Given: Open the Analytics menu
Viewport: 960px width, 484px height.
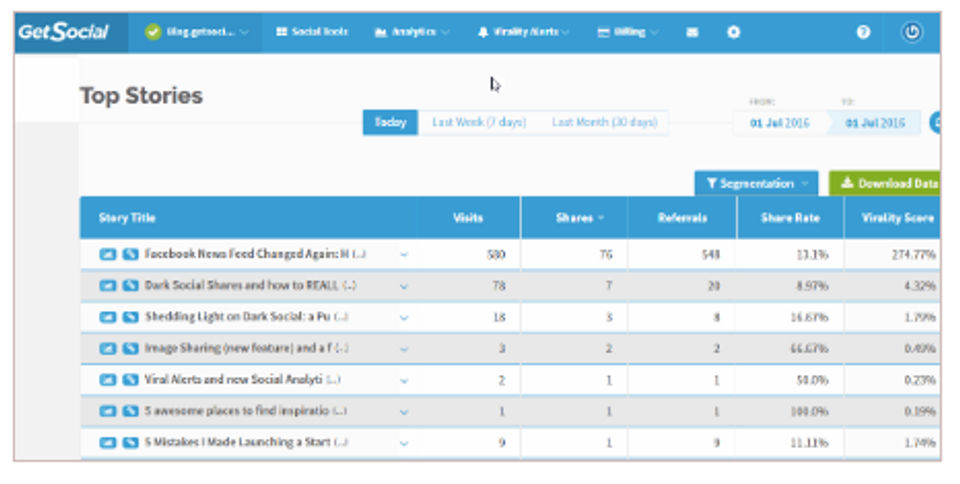Looking at the screenshot, I should pyautogui.click(x=411, y=32).
